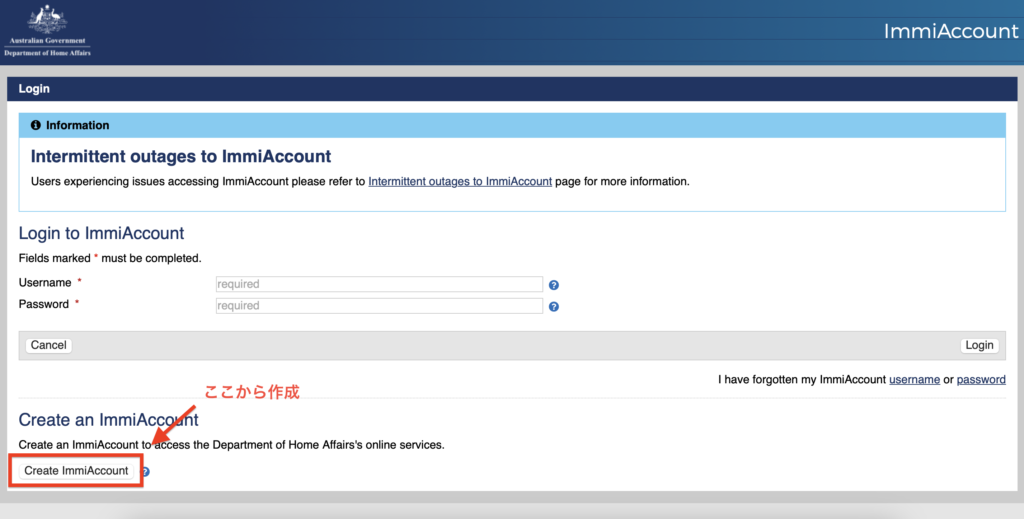Open help icon beside Password field
Screen dimensions: 1024x519
click(x=554, y=307)
